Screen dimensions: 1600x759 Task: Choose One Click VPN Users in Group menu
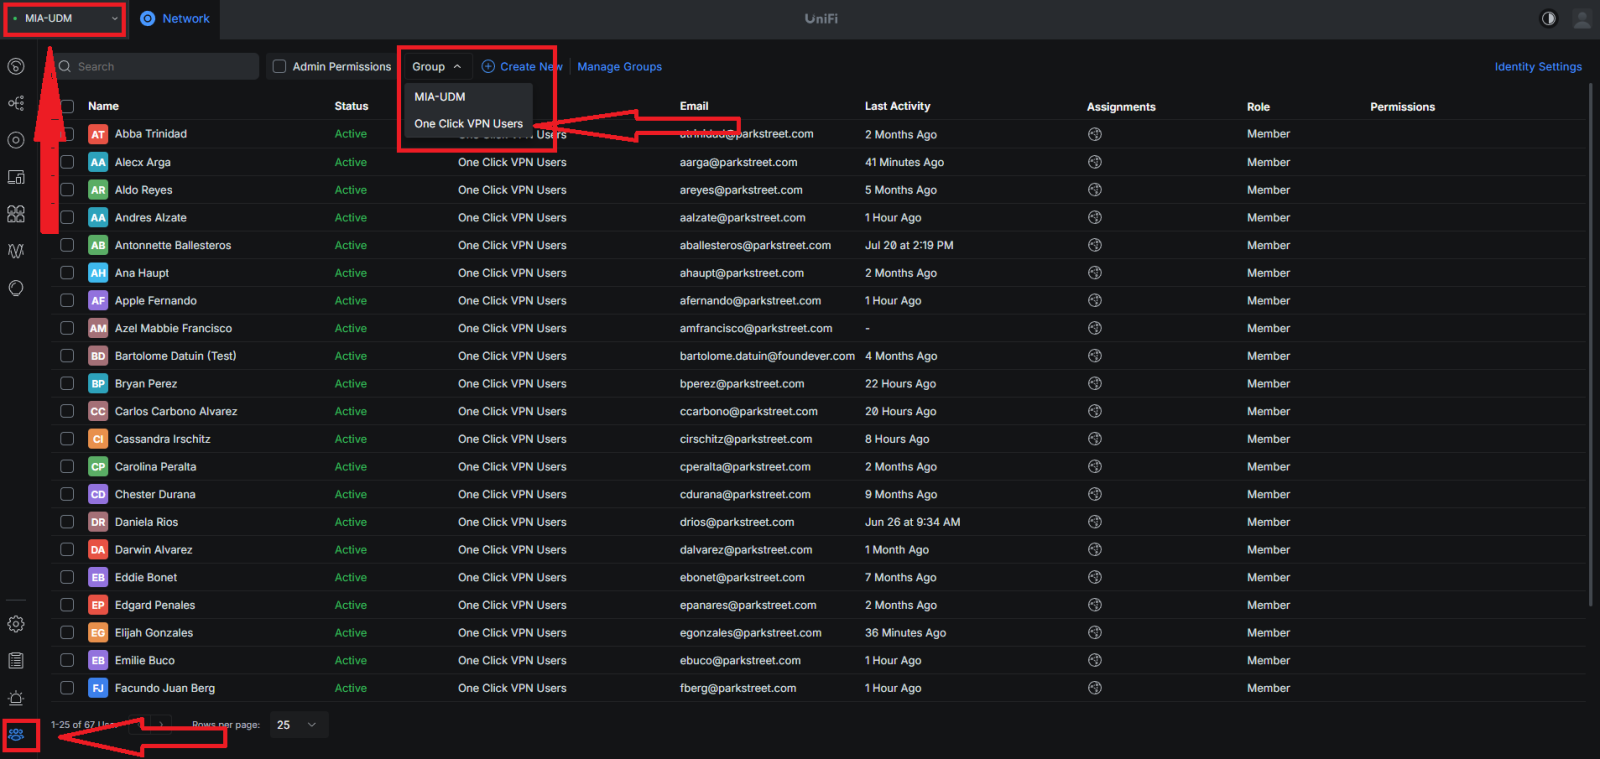coord(469,124)
